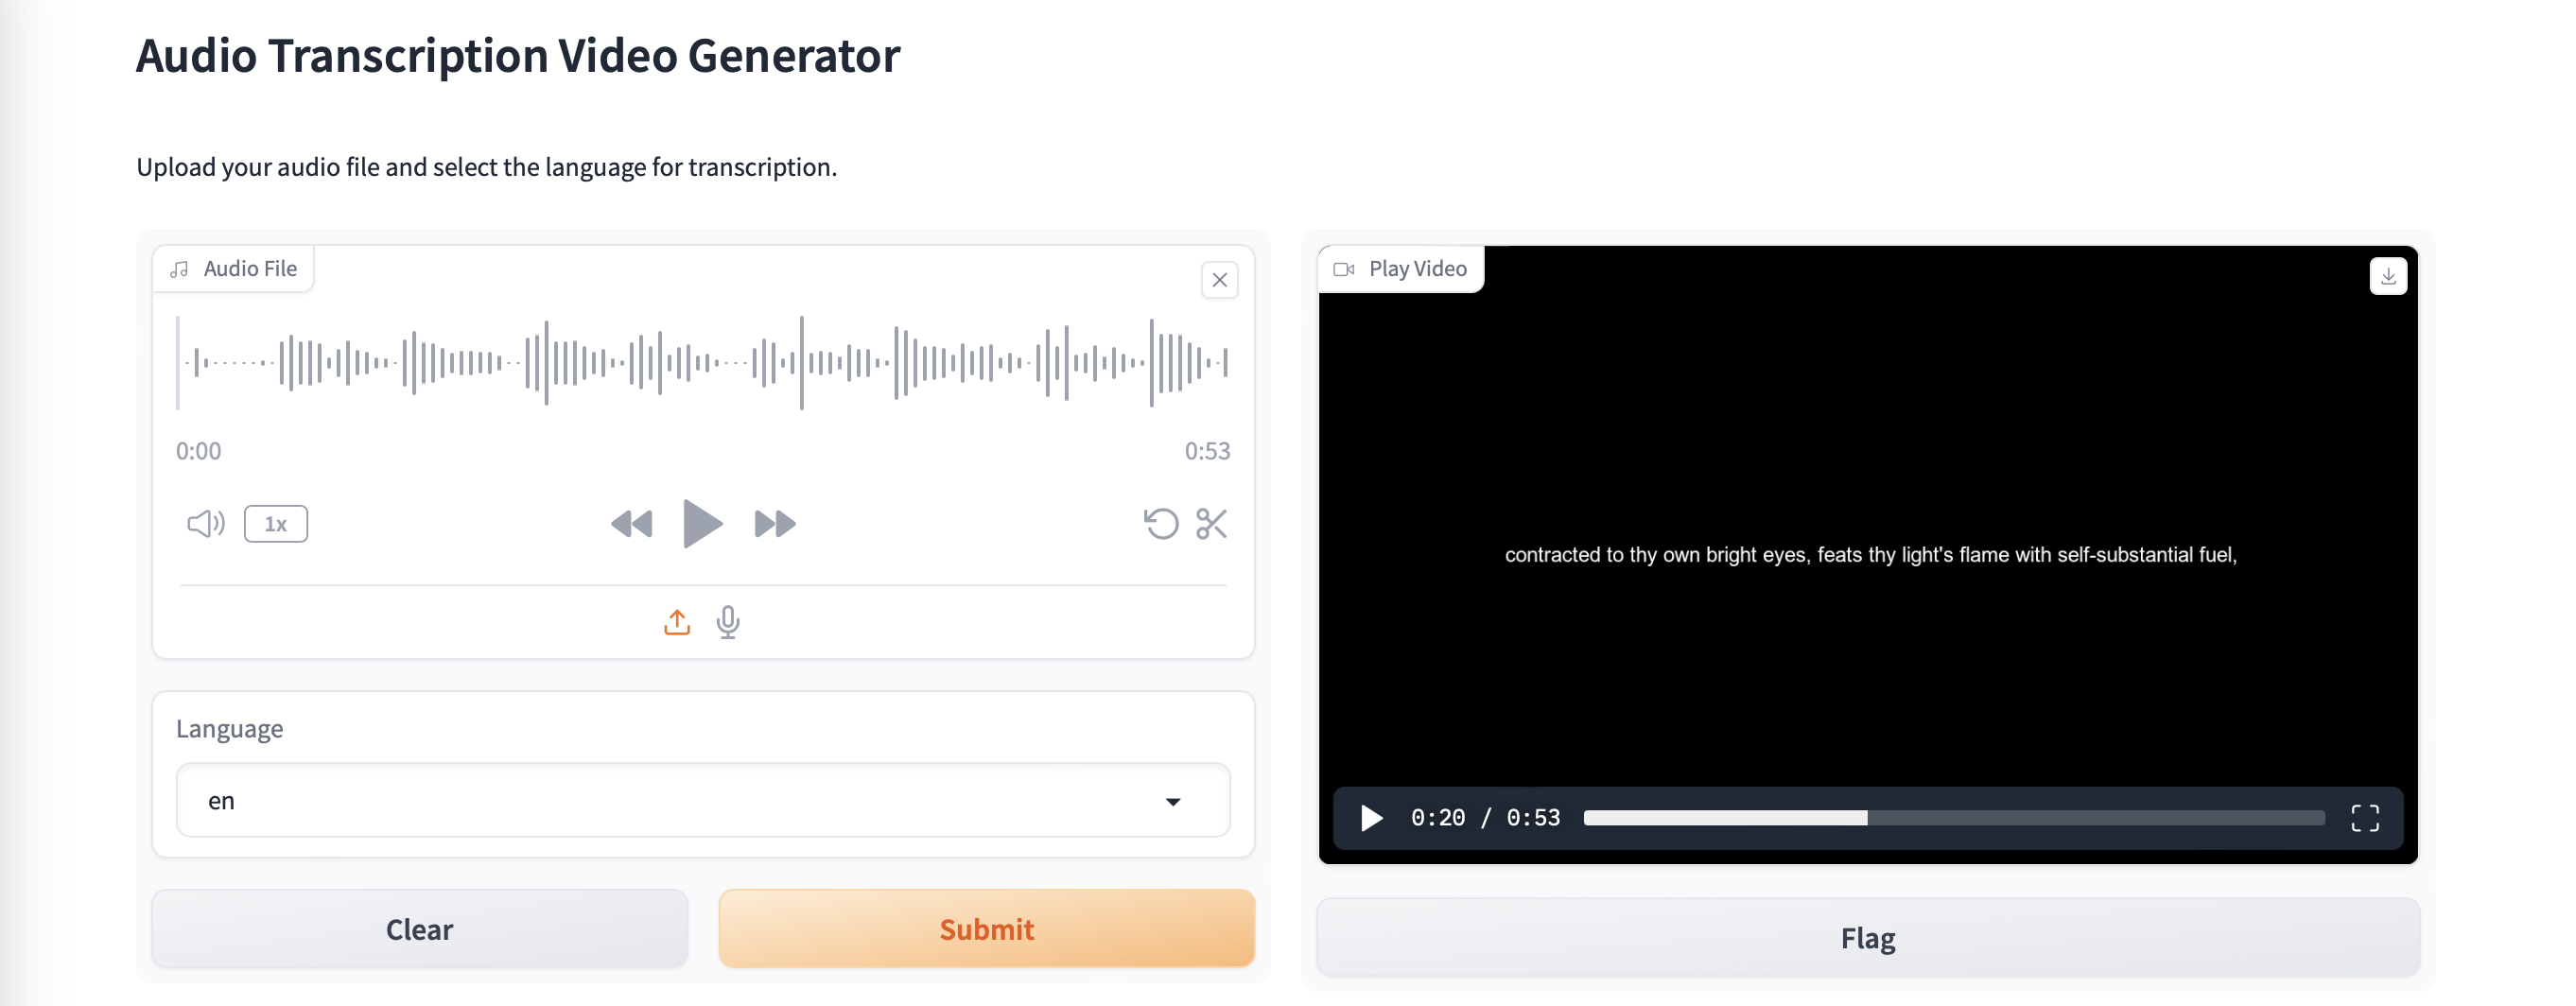Click the orange upload file icon

click(677, 622)
